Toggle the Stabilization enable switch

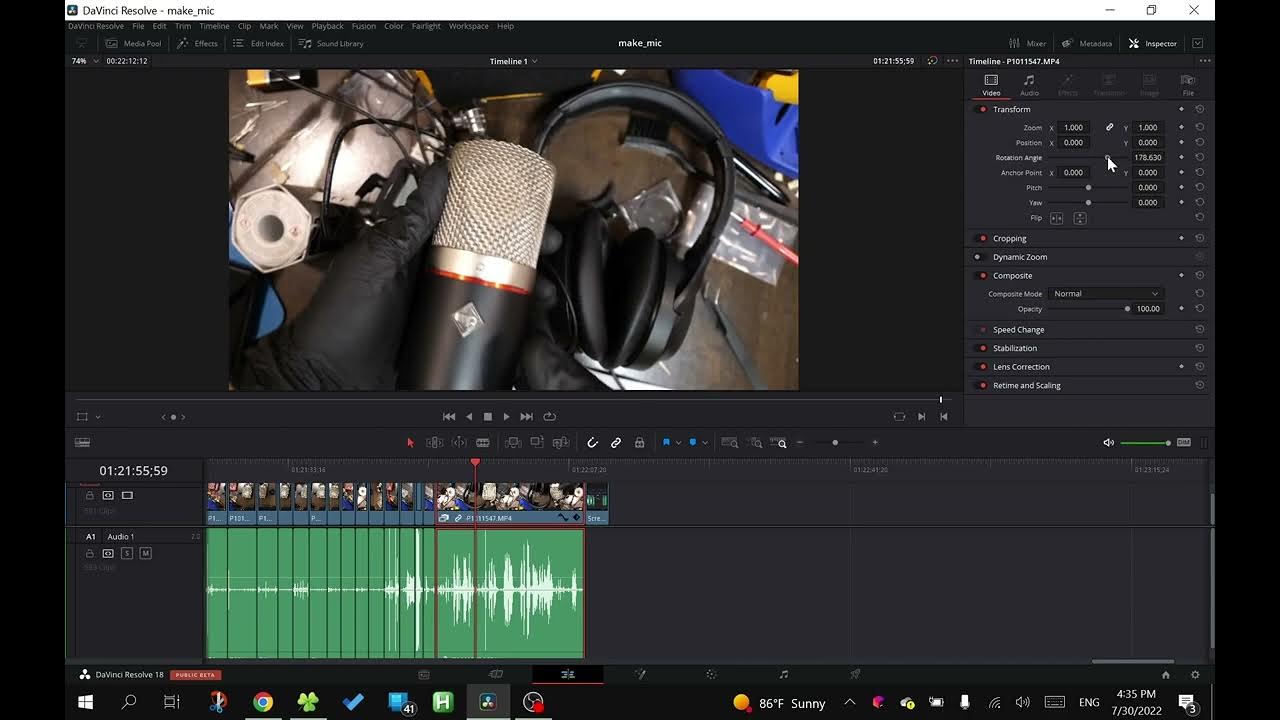pyautogui.click(x=983, y=348)
